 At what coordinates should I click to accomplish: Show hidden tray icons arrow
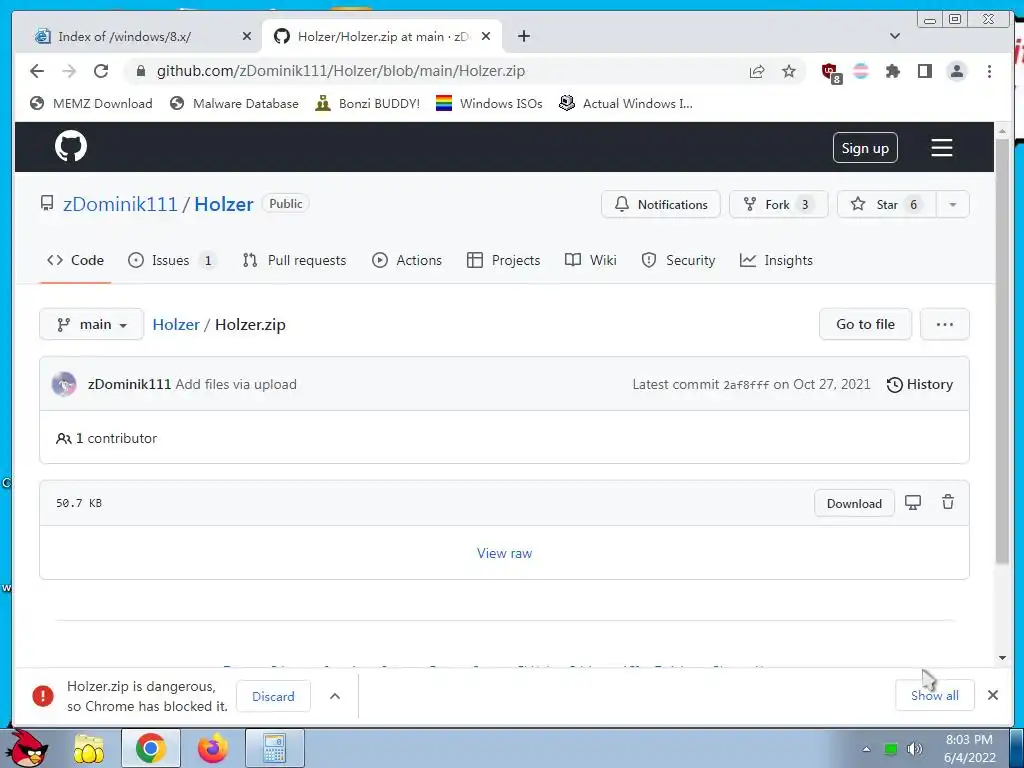click(x=866, y=749)
